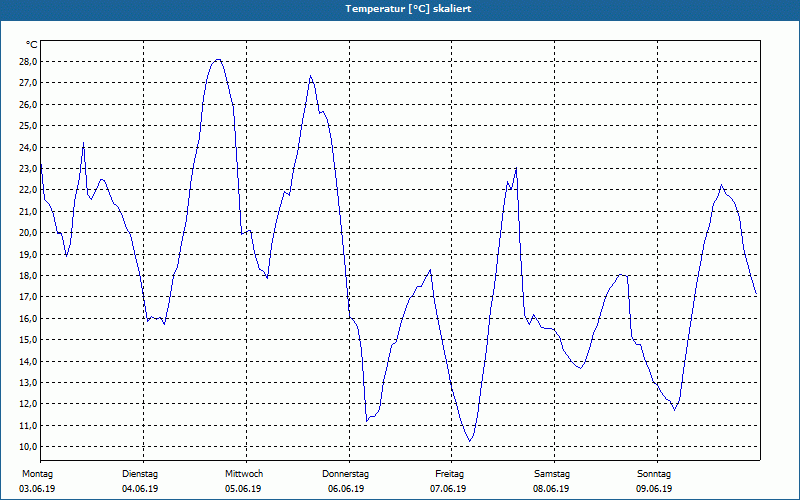Select the 22,0 axis value
Viewport: 800px width, 500px height.
[x=29, y=190]
